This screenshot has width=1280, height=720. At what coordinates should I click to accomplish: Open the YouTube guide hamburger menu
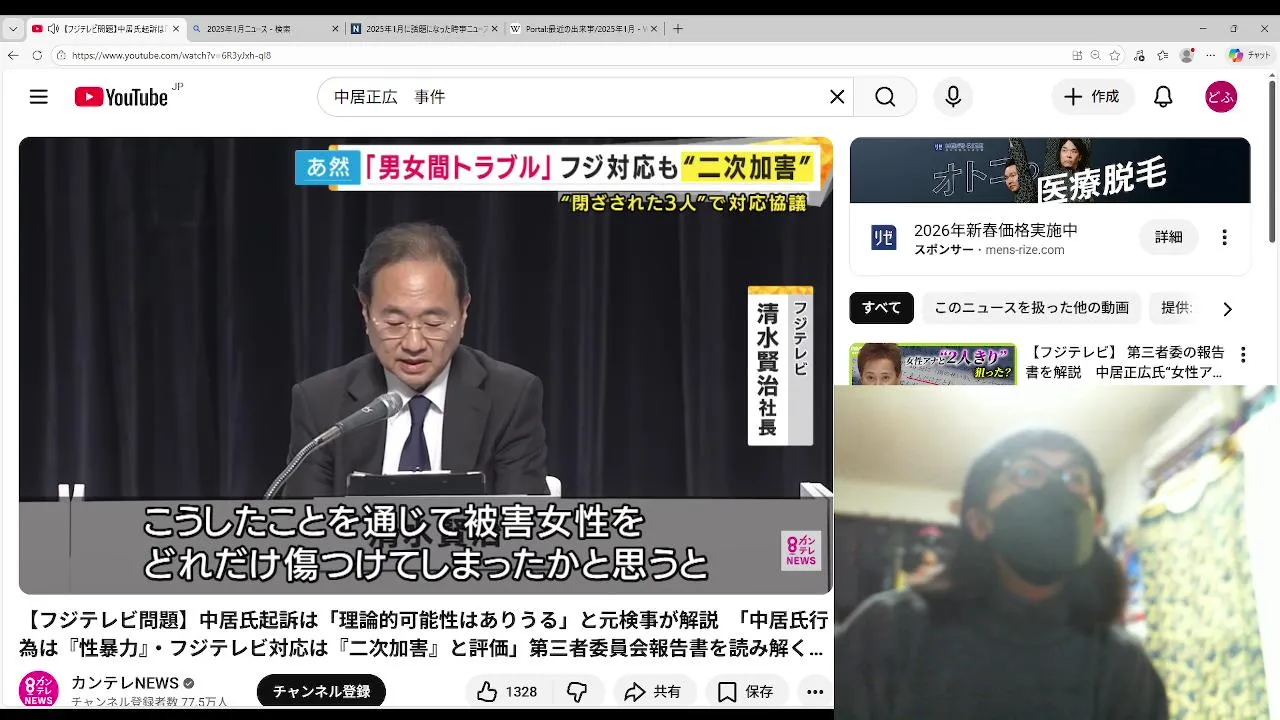(x=39, y=97)
